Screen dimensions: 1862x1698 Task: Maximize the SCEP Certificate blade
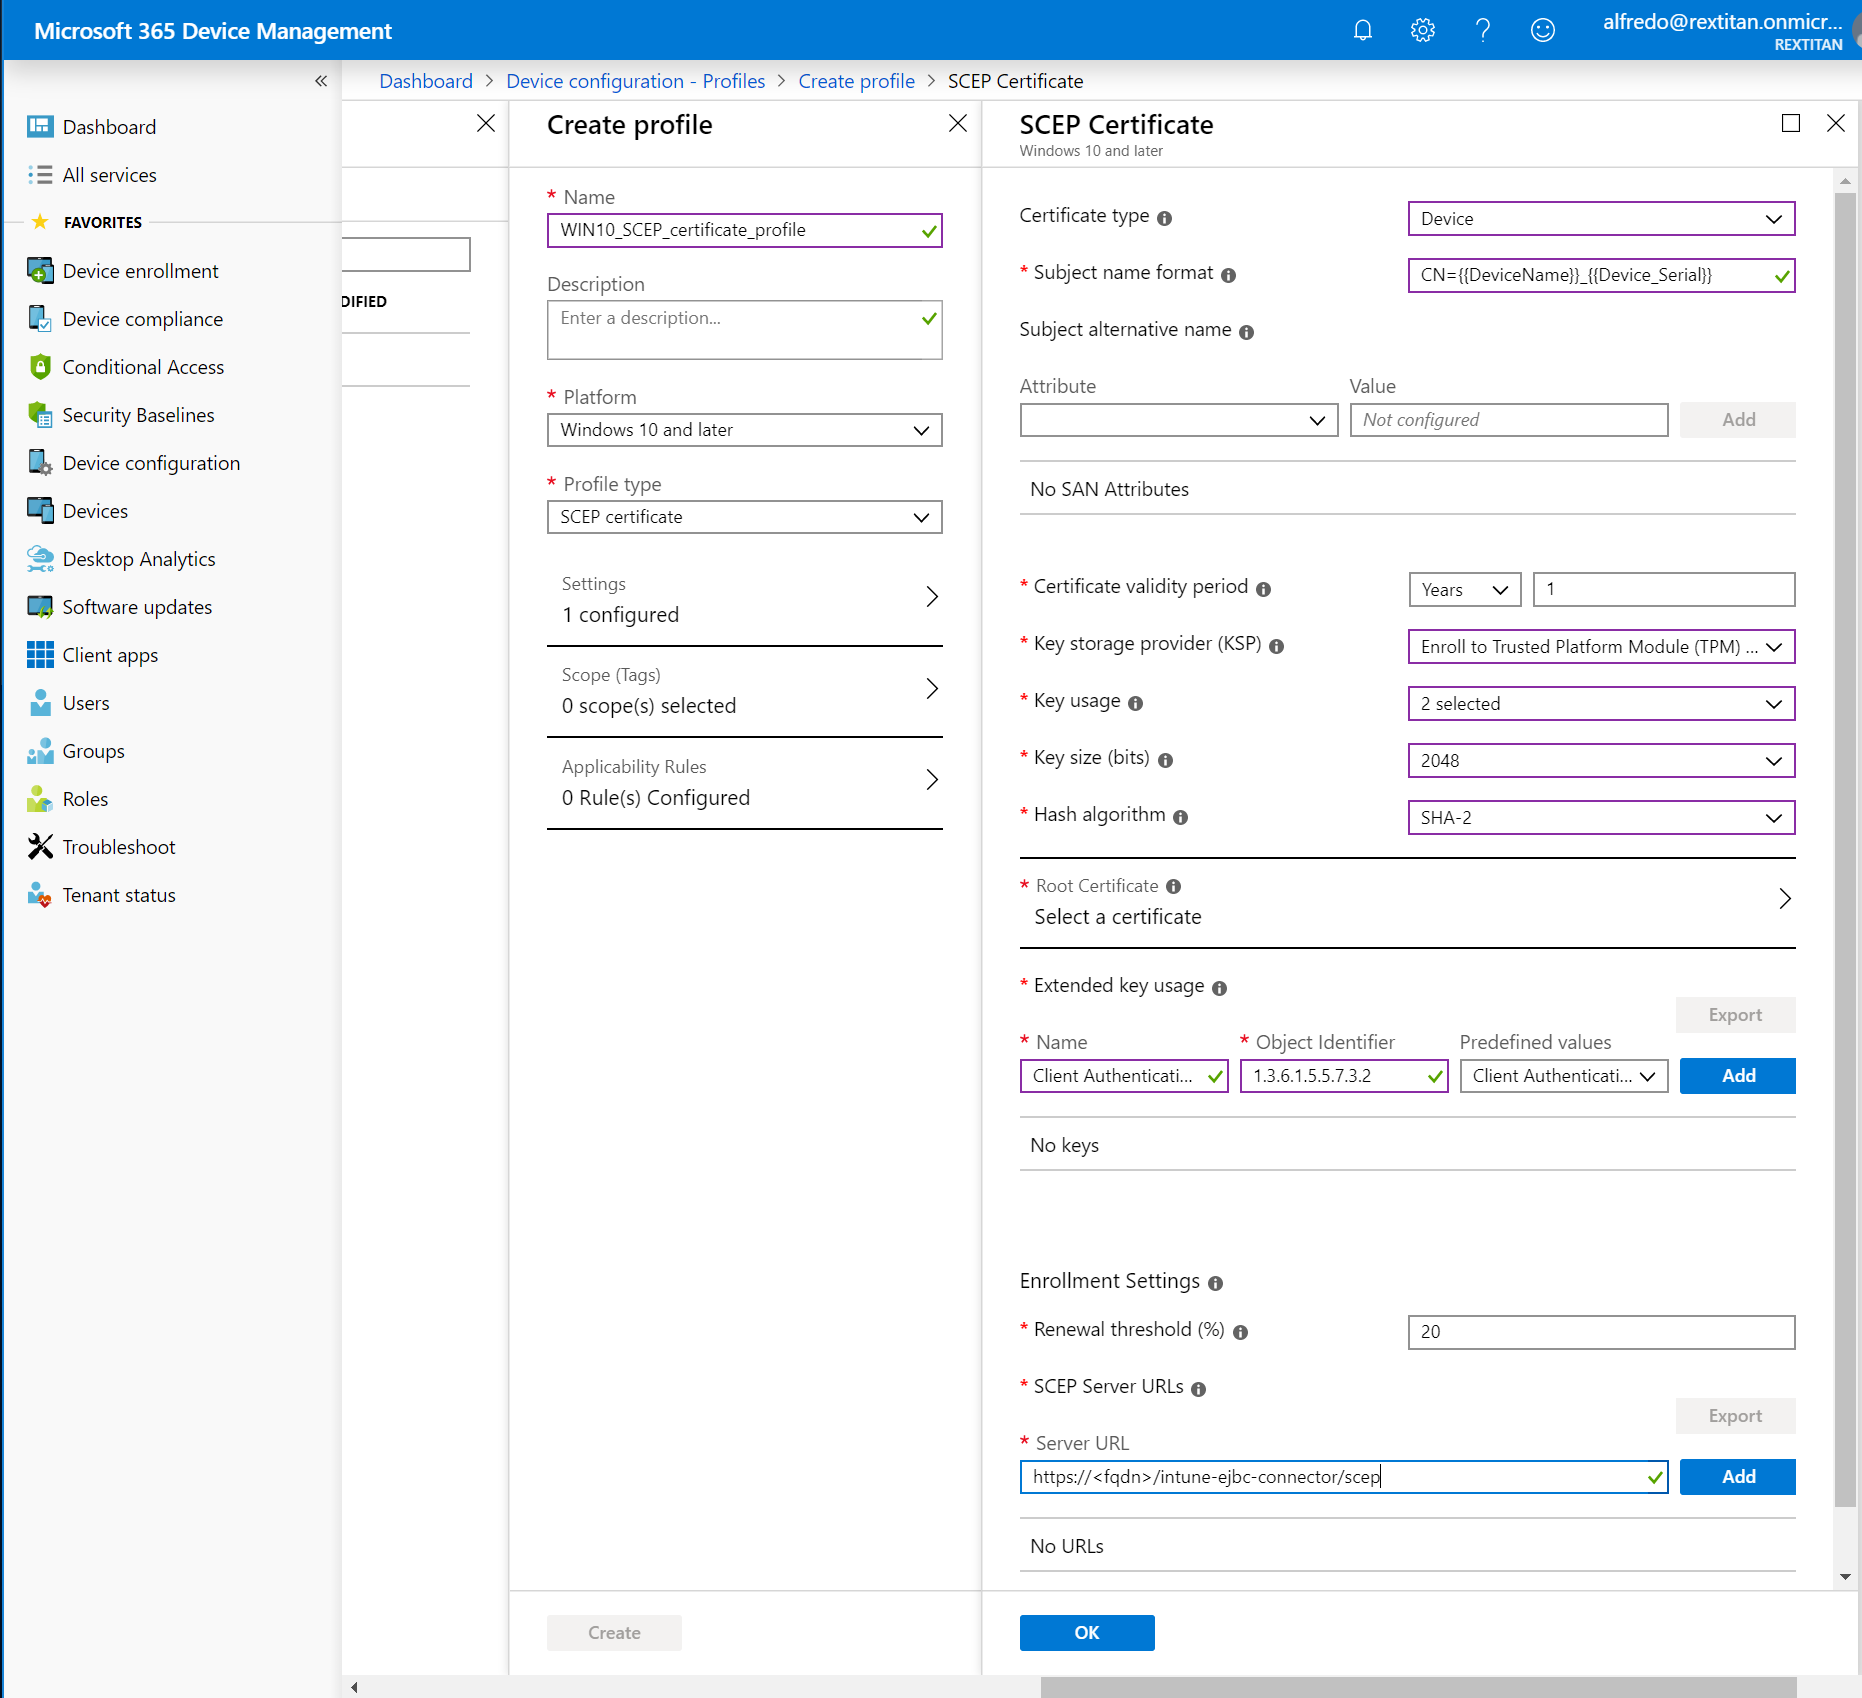click(1790, 123)
